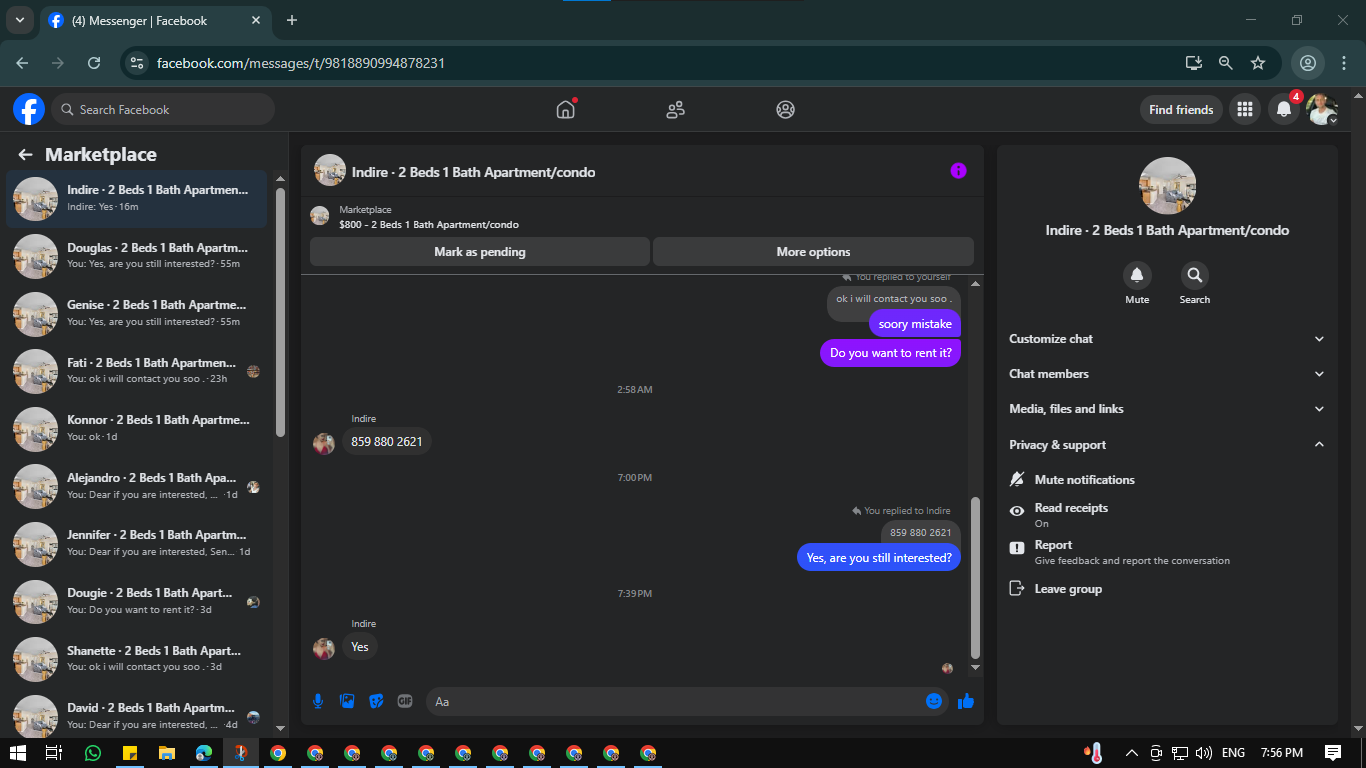Choose a sticker icon
The image size is (1366, 768).
point(376,701)
